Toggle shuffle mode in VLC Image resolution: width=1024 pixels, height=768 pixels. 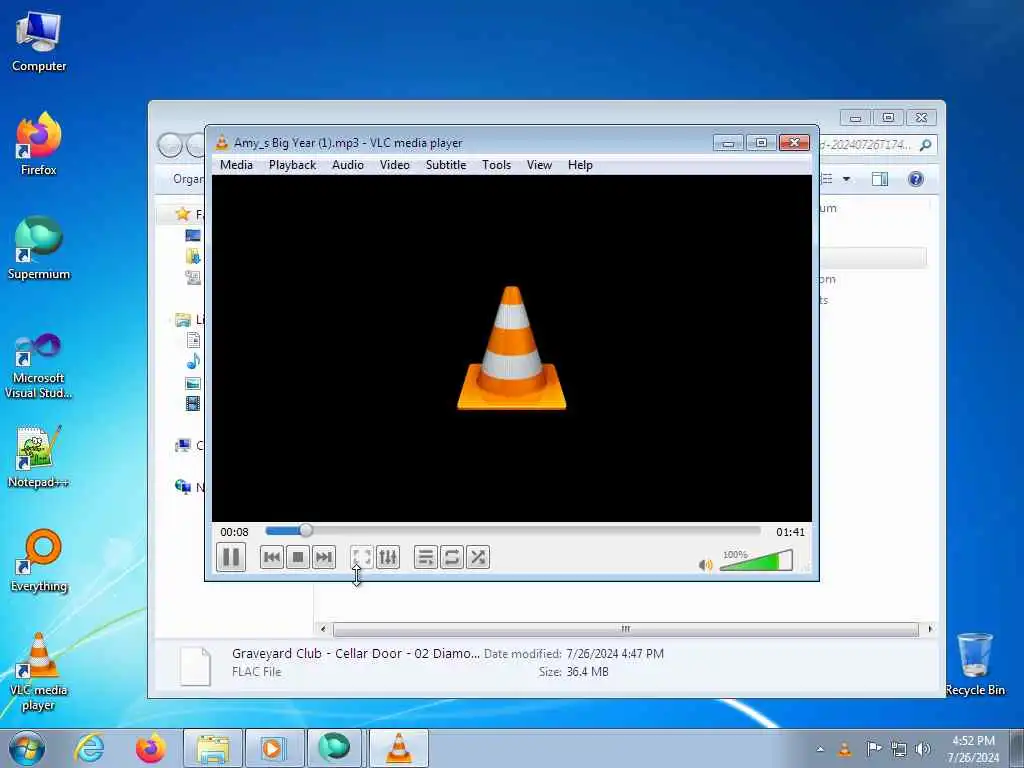[477, 557]
